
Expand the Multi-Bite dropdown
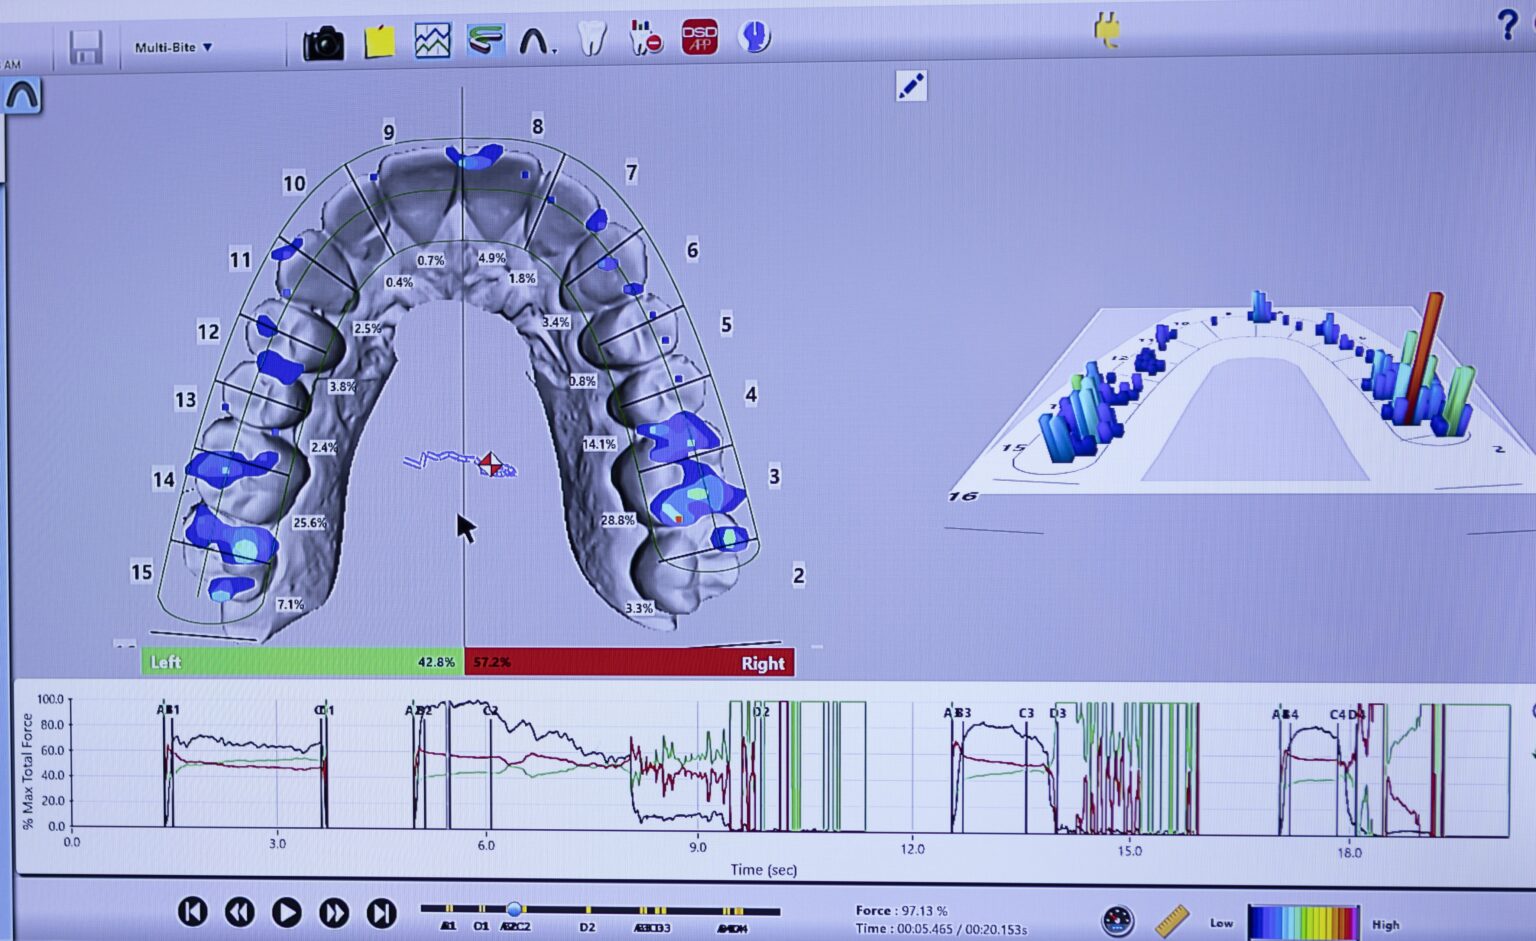coord(173,47)
